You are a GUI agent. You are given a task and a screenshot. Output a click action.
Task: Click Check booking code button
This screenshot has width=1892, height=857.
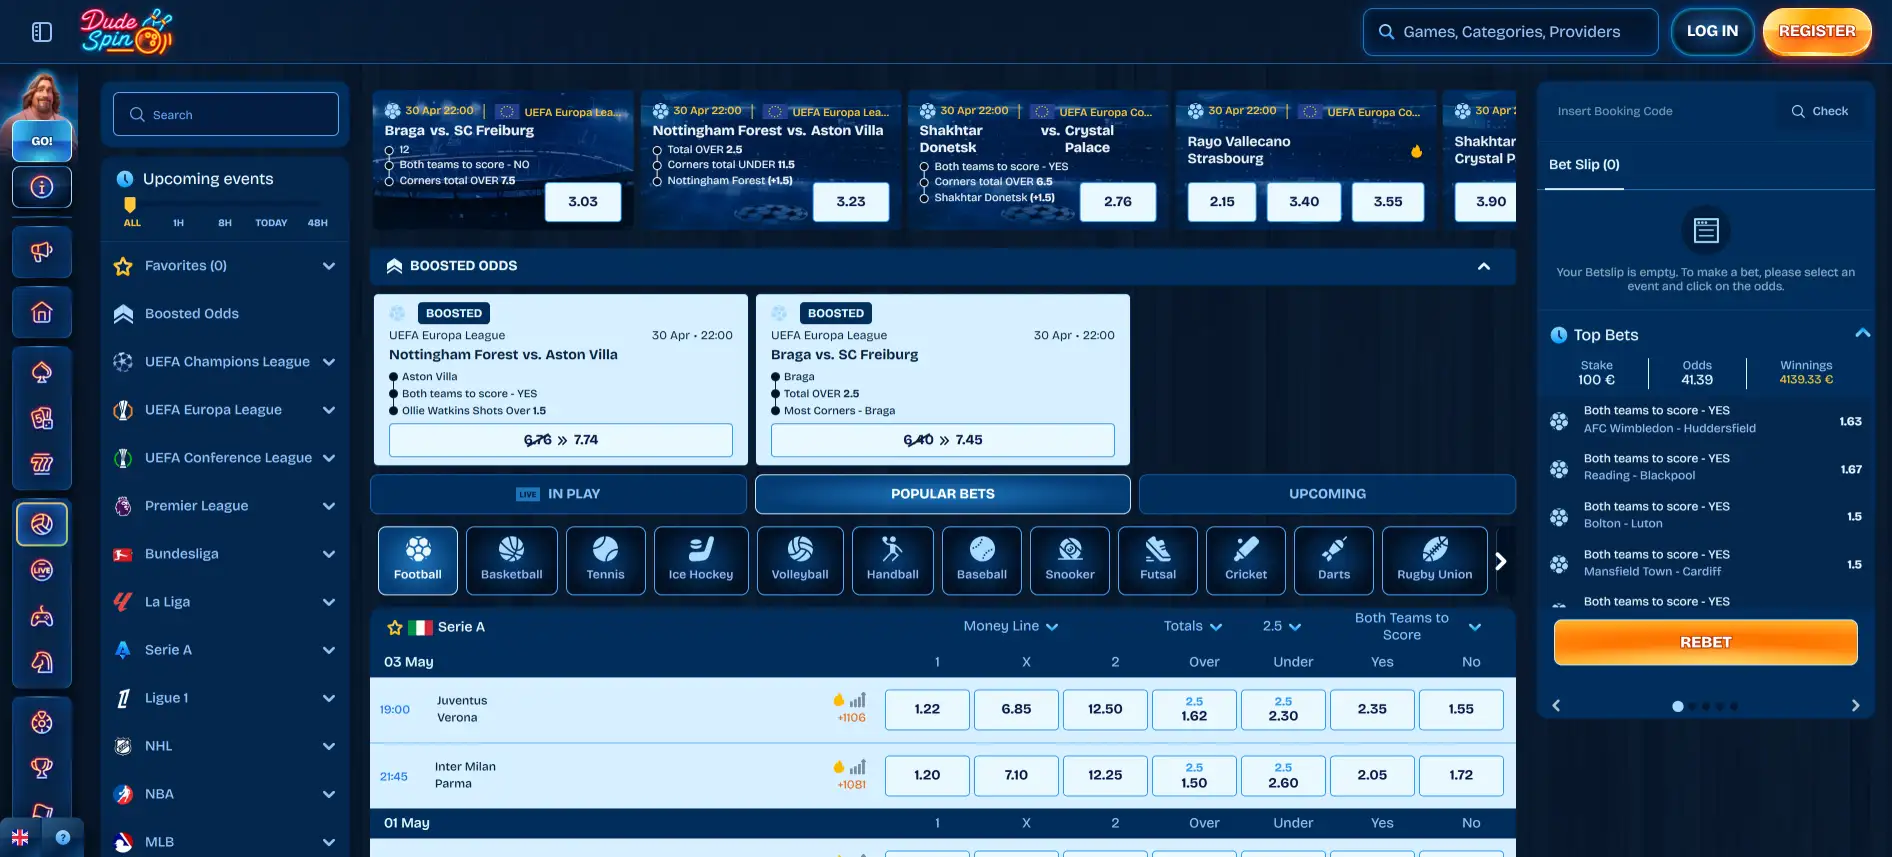point(1819,111)
